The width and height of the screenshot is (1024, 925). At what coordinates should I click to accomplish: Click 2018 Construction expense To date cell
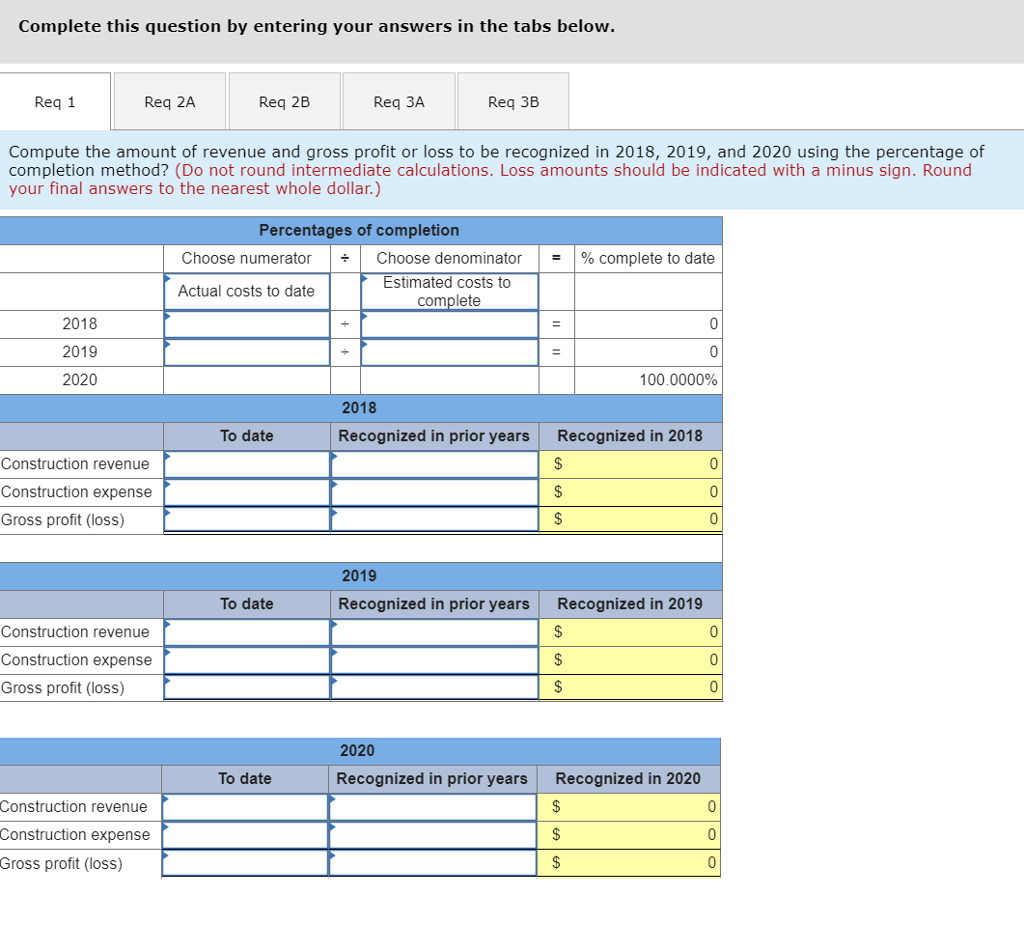247,493
